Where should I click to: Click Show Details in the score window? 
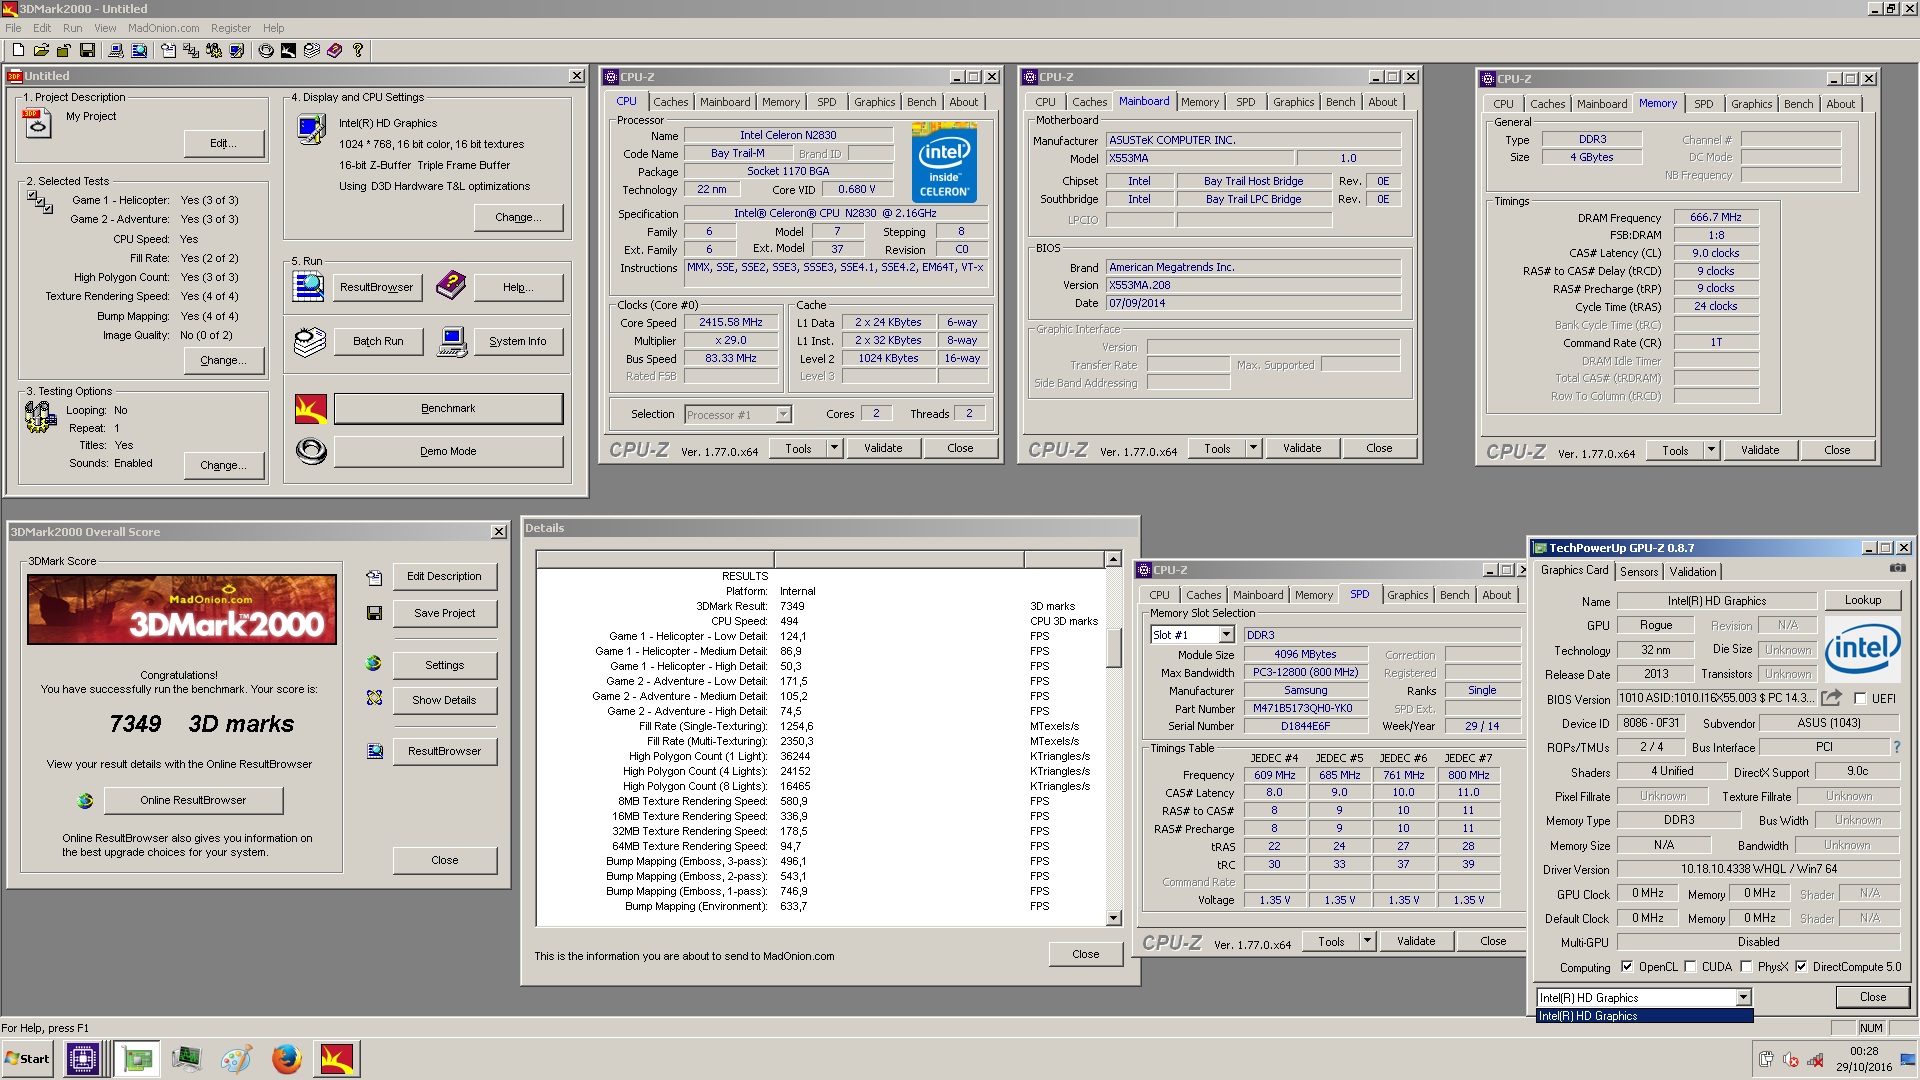444,700
